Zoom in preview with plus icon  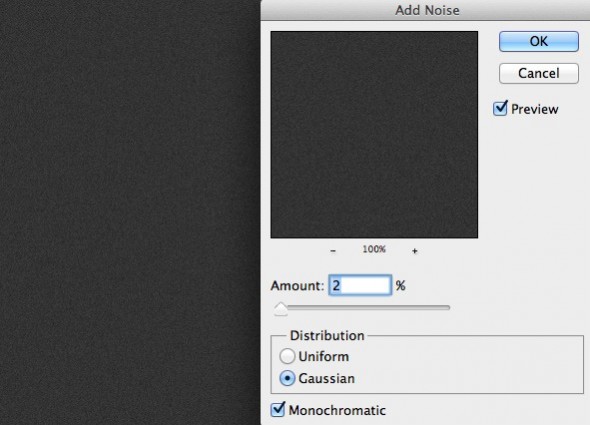[415, 251]
